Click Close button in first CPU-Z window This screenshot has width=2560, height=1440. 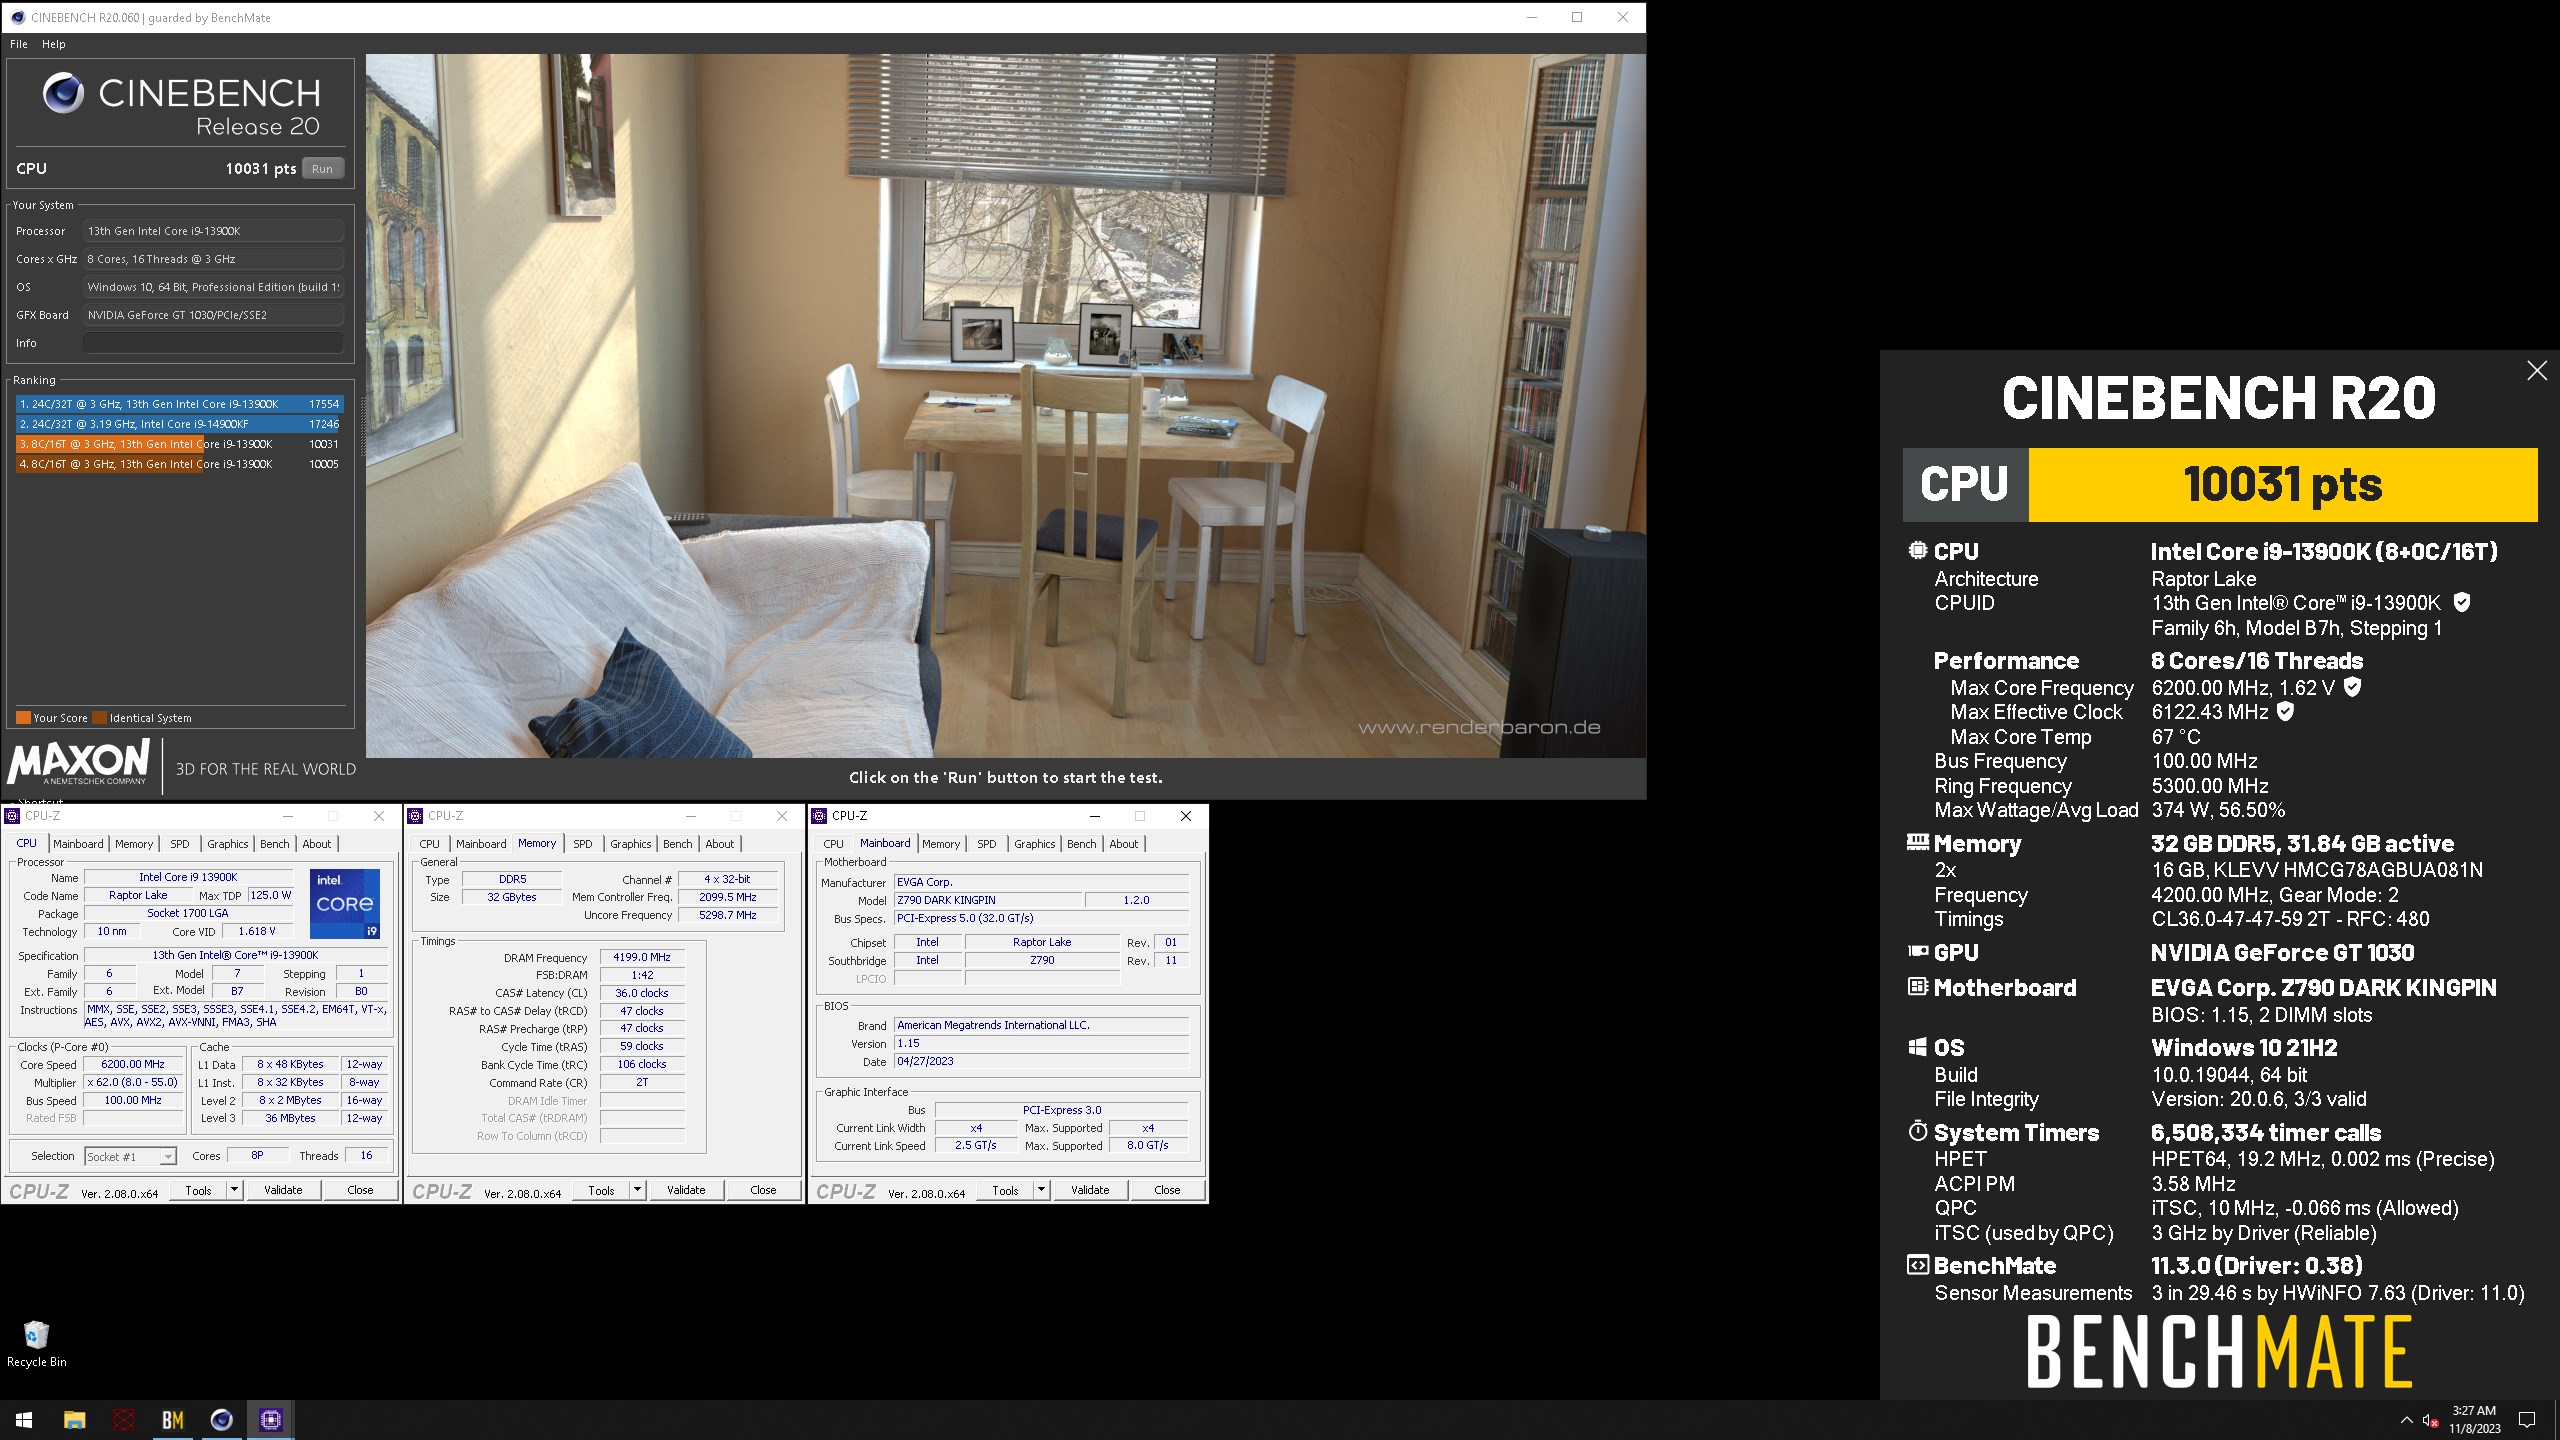[360, 1190]
